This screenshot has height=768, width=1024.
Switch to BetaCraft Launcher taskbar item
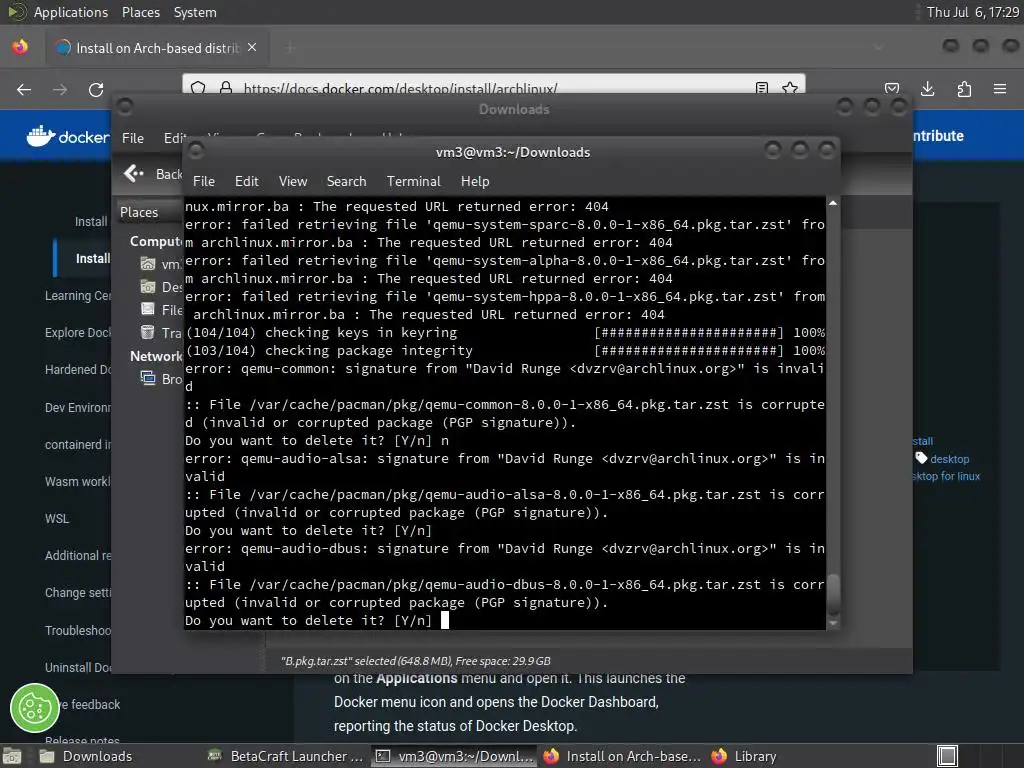pos(285,756)
